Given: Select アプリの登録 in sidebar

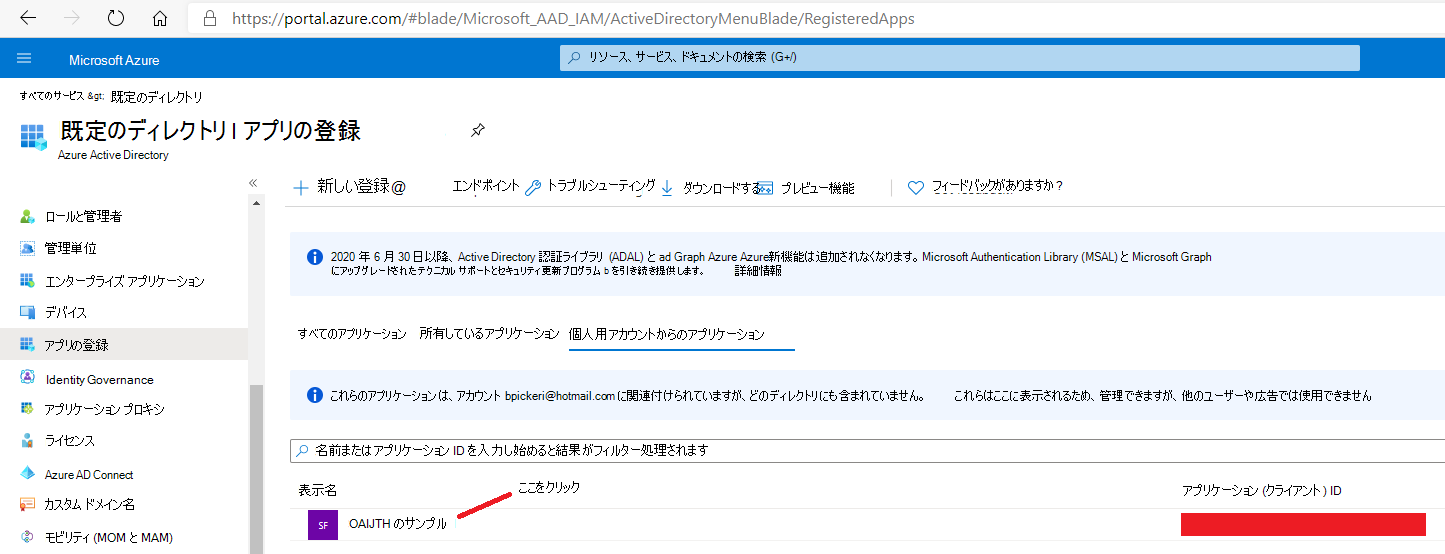Looking at the screenshot, I should [x=77, y=344].
